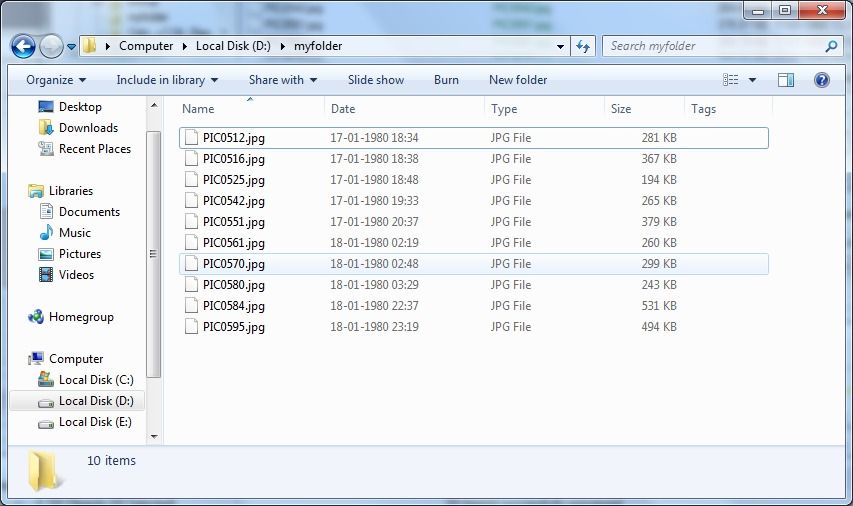
Task: Click myfolder in the address breadcrumb
Action: [318, 46]
